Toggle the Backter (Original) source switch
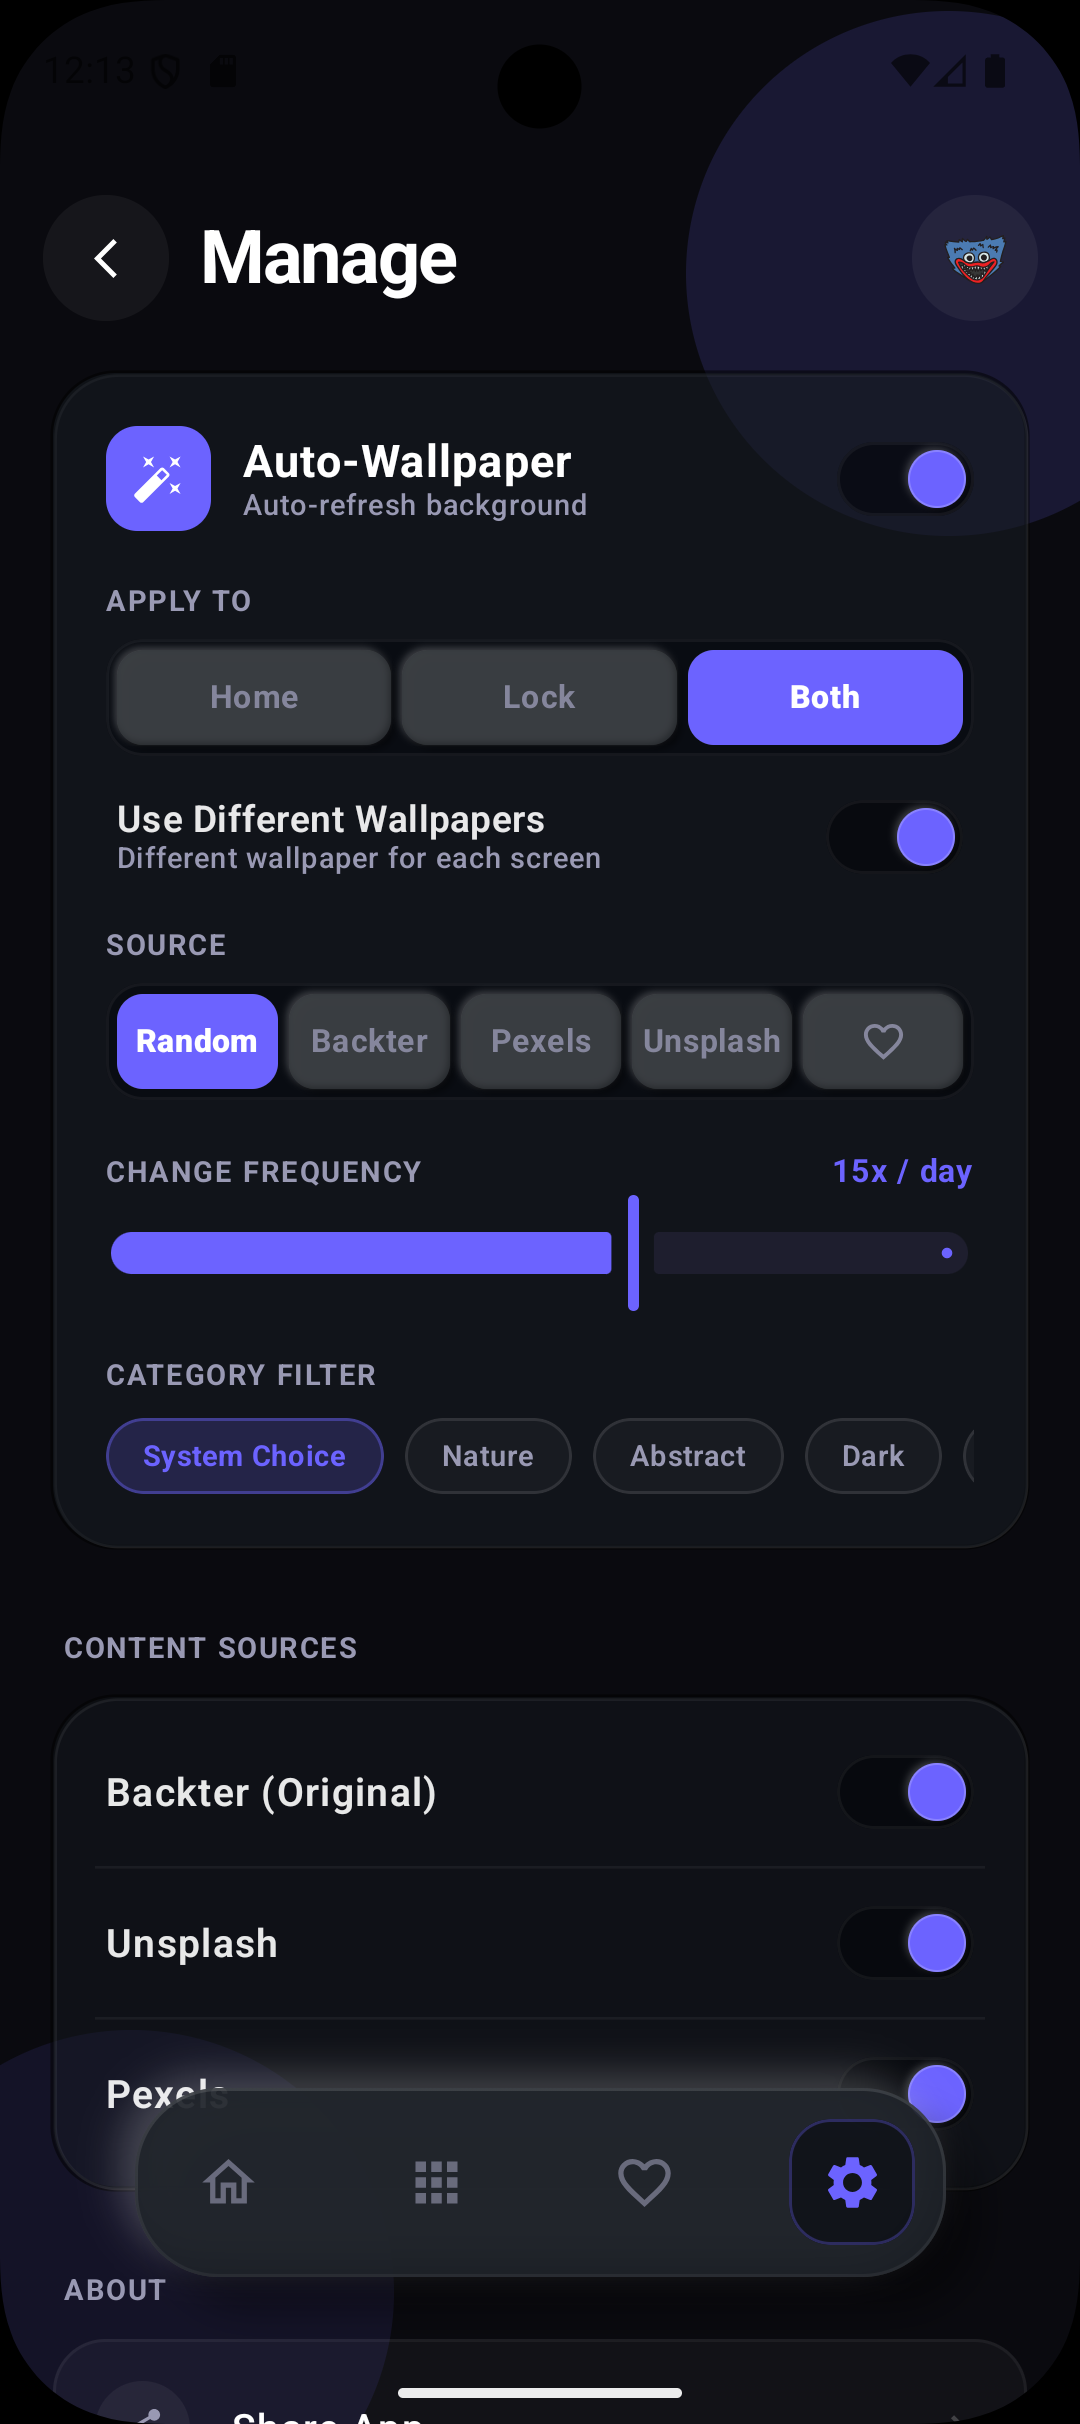 906,1792
